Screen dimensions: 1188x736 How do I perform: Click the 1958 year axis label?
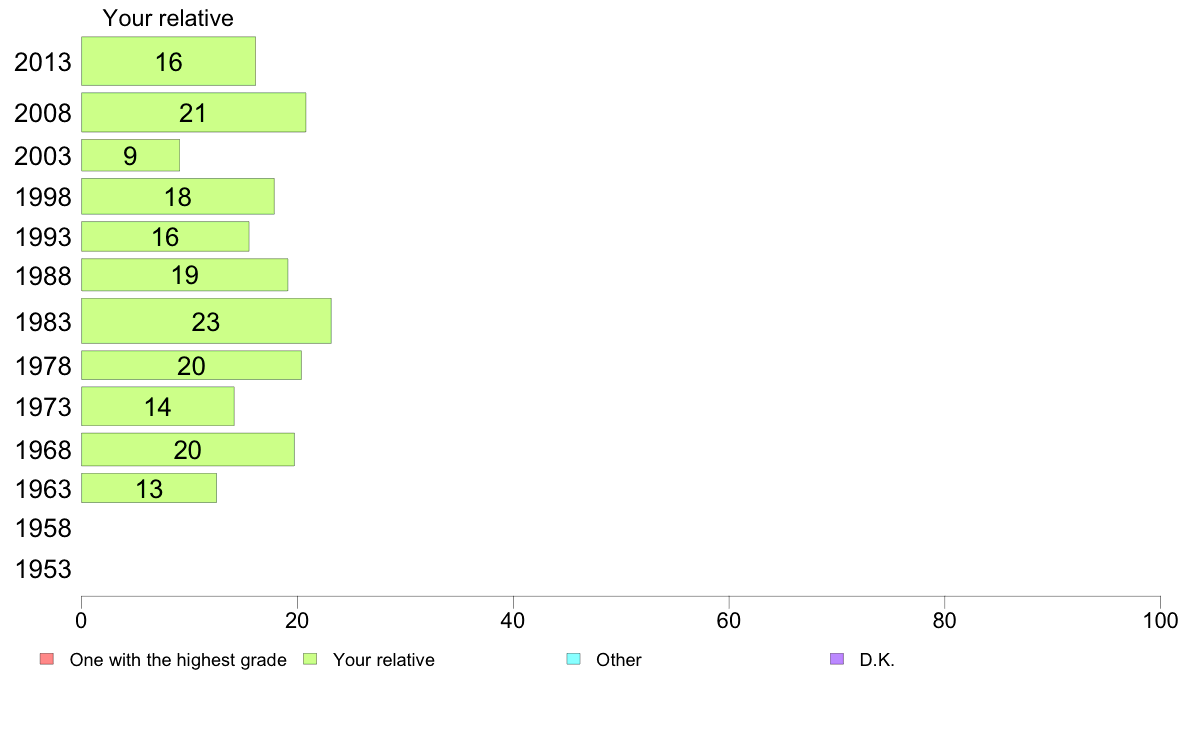[x=43, y=528]
